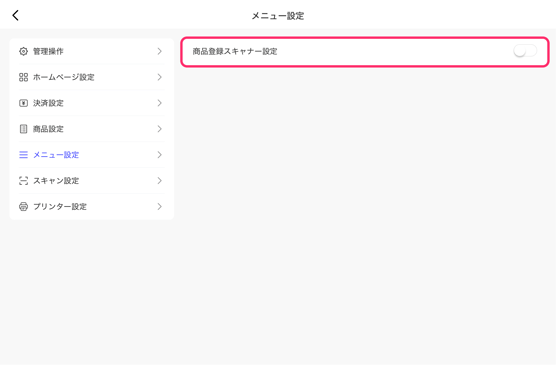Click the 商品登録スキャナー設定 label text
Viewport: 556px width, 369px height.
tap(235, 51)
